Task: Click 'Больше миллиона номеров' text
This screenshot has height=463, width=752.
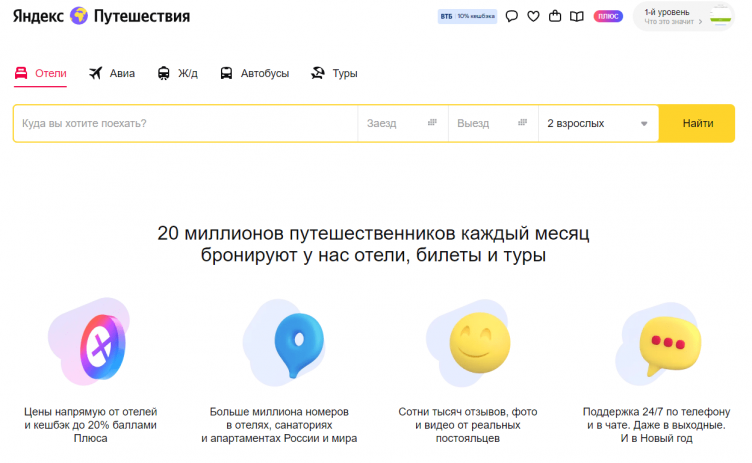Action: point(279,412)
